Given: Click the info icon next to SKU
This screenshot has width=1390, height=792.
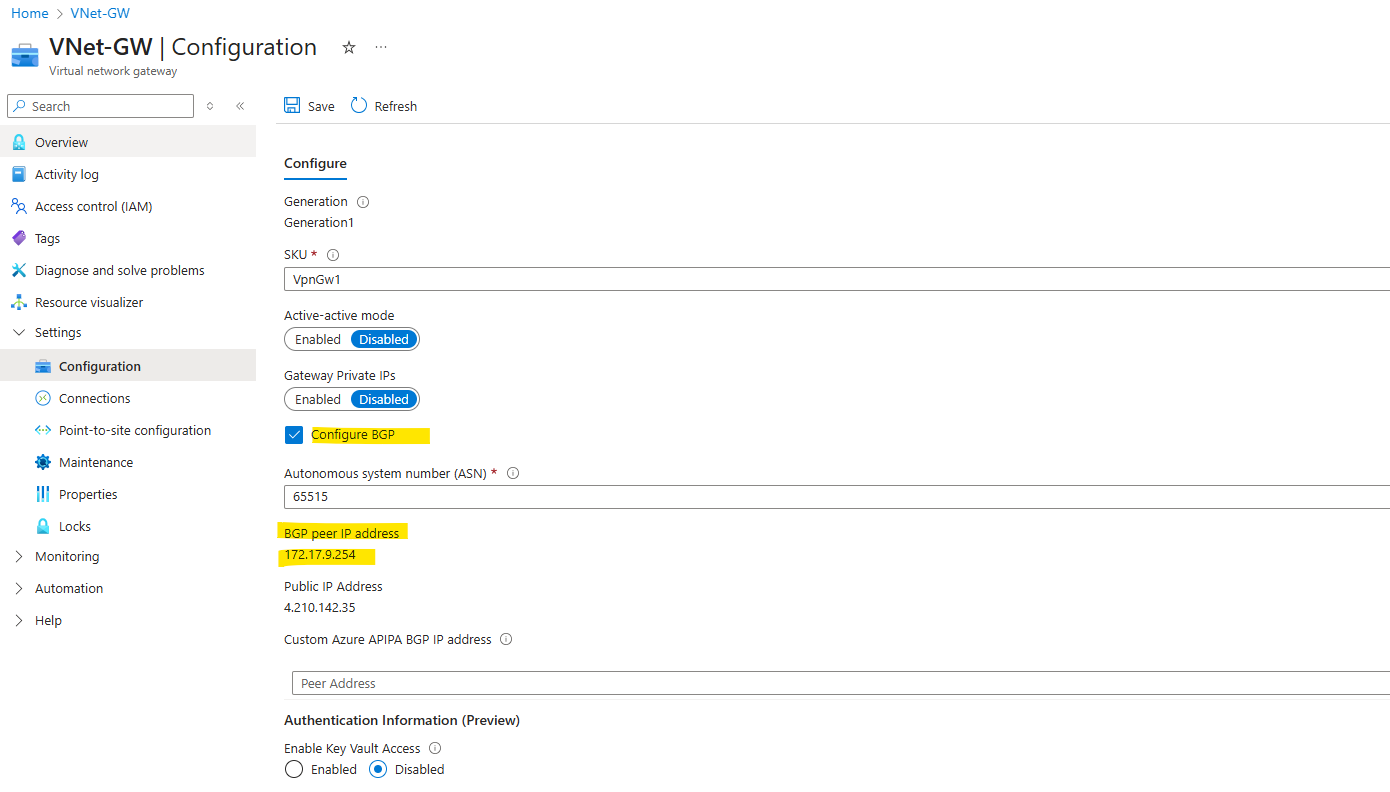Looking at the screenshot, I should point(333,255).
